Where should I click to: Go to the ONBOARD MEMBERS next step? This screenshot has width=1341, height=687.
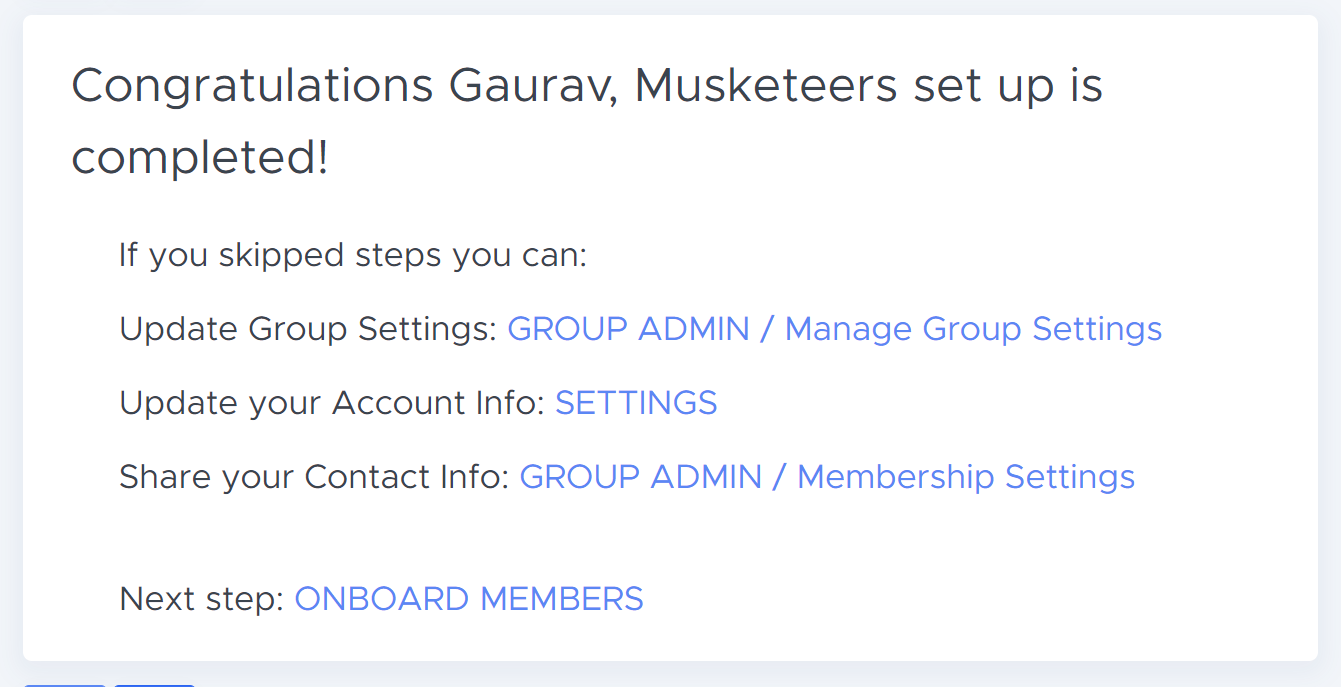click(x=469, y=599)
